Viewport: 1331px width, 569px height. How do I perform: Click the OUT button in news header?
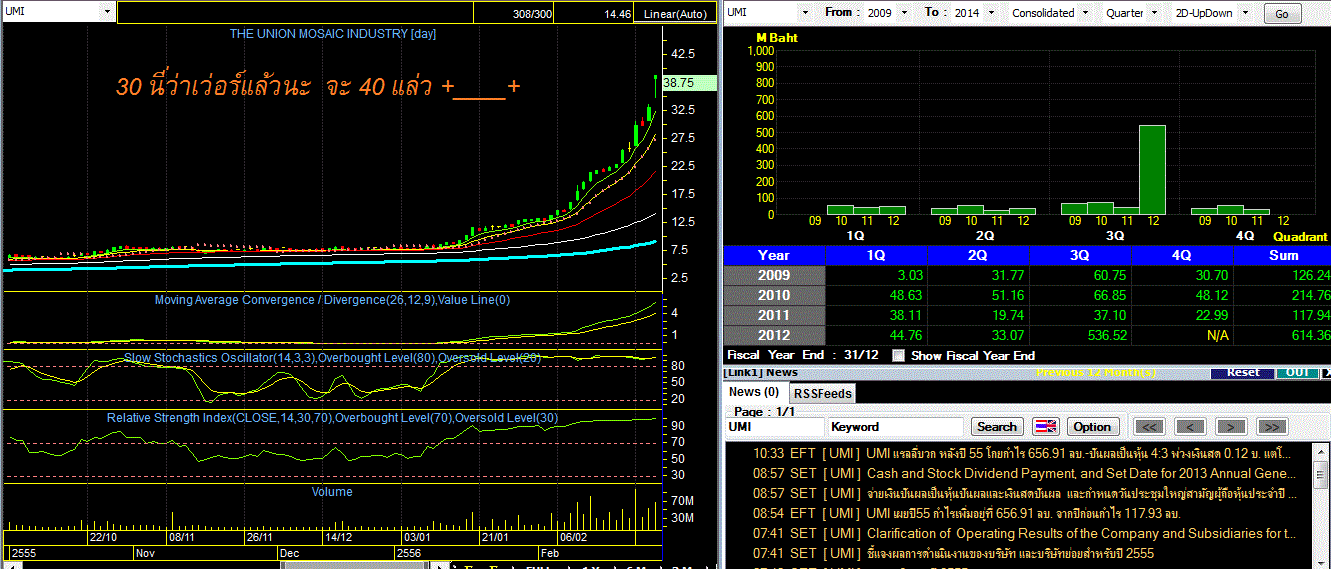[1297, 372]
